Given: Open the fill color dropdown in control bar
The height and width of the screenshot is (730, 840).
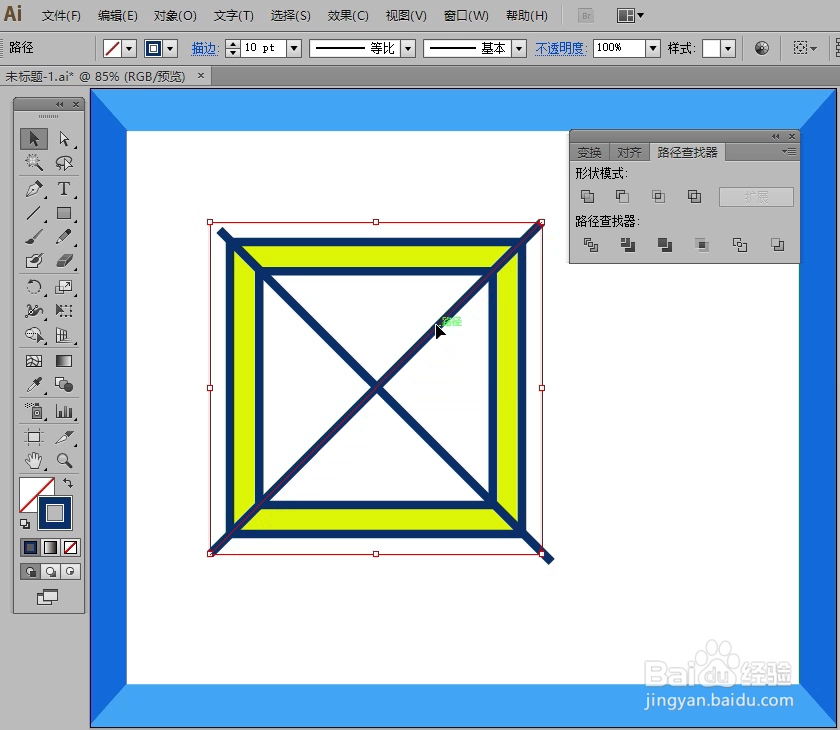Looking at the screenshot, I should [x=130, y=49].
